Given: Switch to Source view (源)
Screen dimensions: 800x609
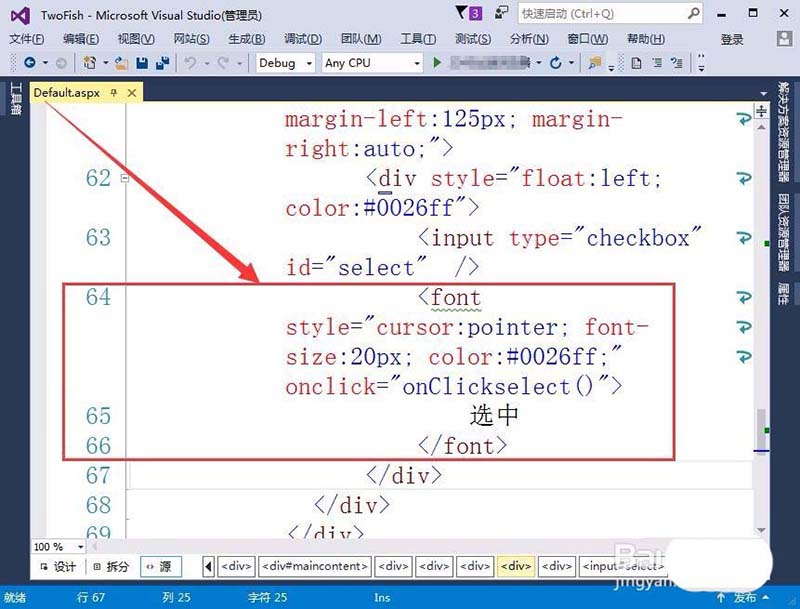Looking at the screenshot, I should [x=158, y=566].
